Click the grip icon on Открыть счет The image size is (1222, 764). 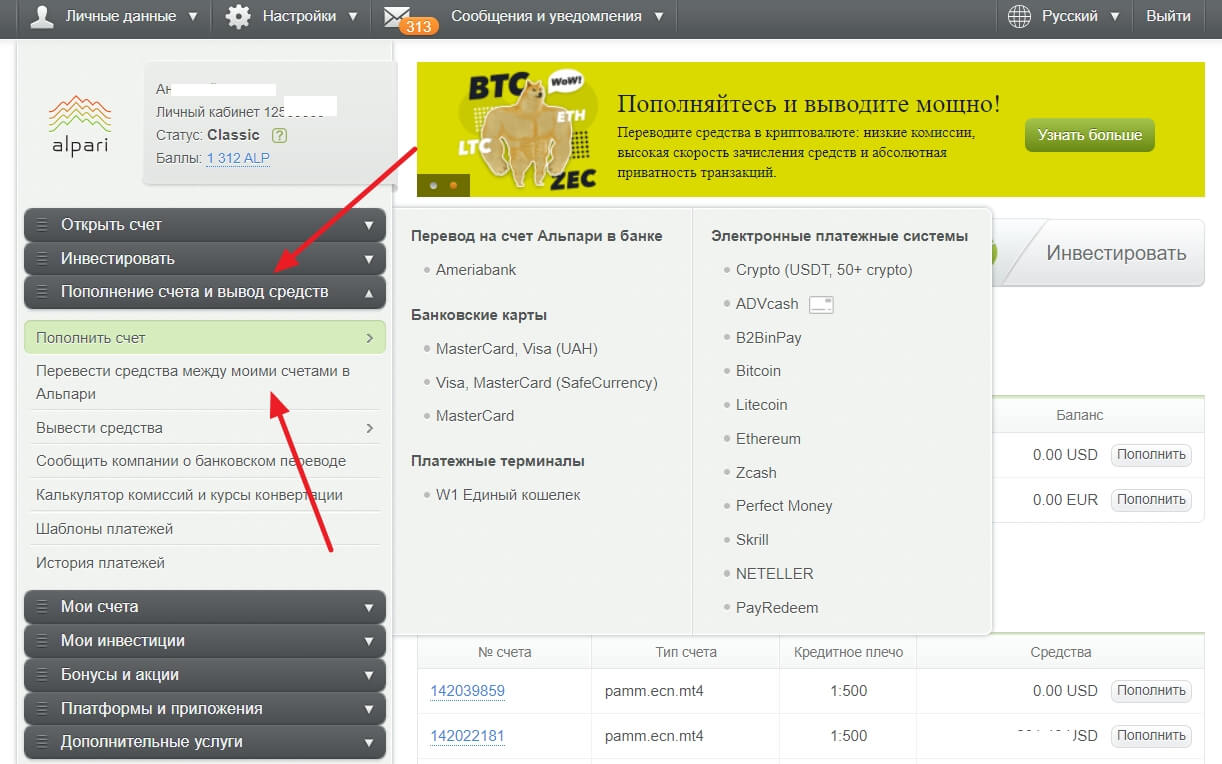[x=42, y=225]
